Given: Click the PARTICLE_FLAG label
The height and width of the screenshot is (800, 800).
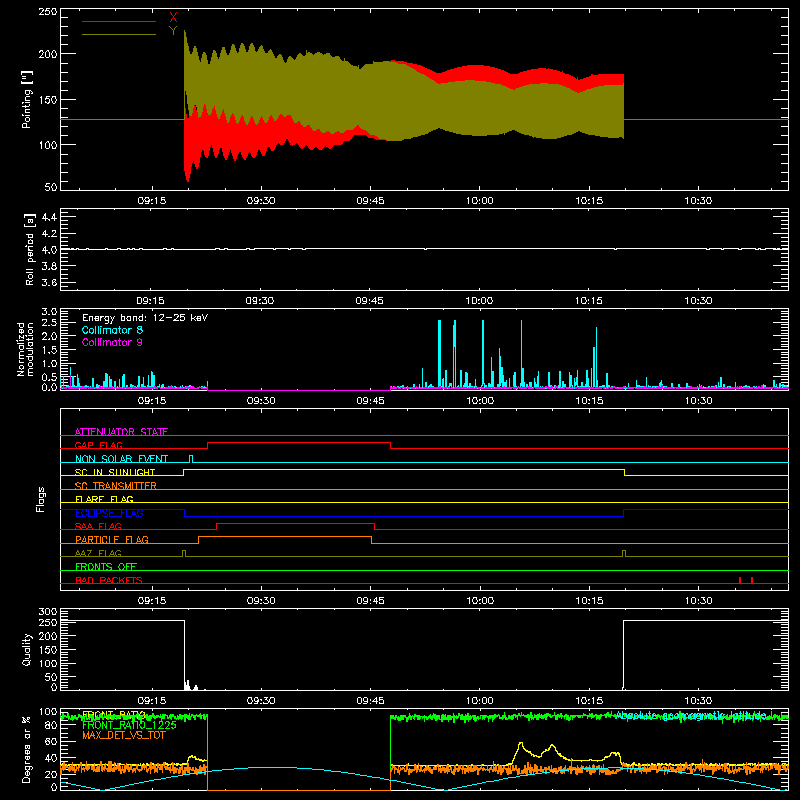Looking at the screenshot, I should pos(112,539).
